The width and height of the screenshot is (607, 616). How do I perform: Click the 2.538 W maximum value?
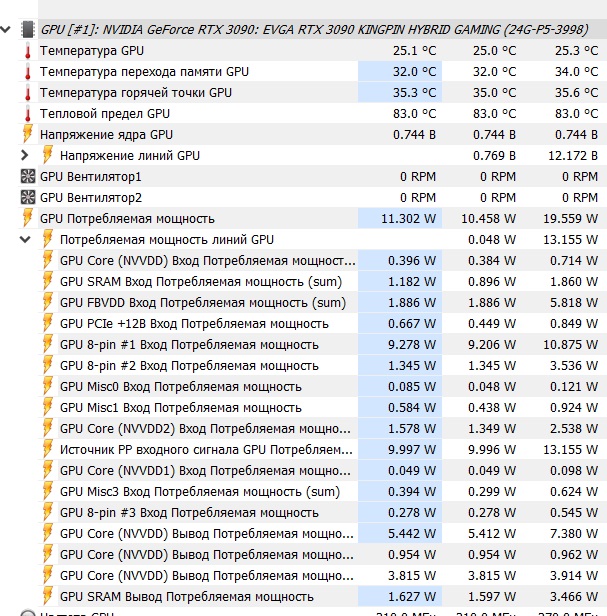(x=574, y=429)
